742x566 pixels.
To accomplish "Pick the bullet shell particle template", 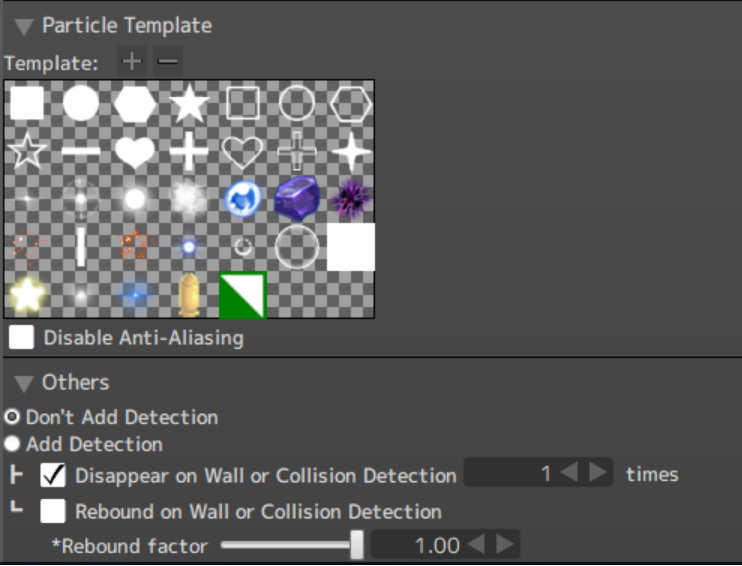I will (189, 295).
